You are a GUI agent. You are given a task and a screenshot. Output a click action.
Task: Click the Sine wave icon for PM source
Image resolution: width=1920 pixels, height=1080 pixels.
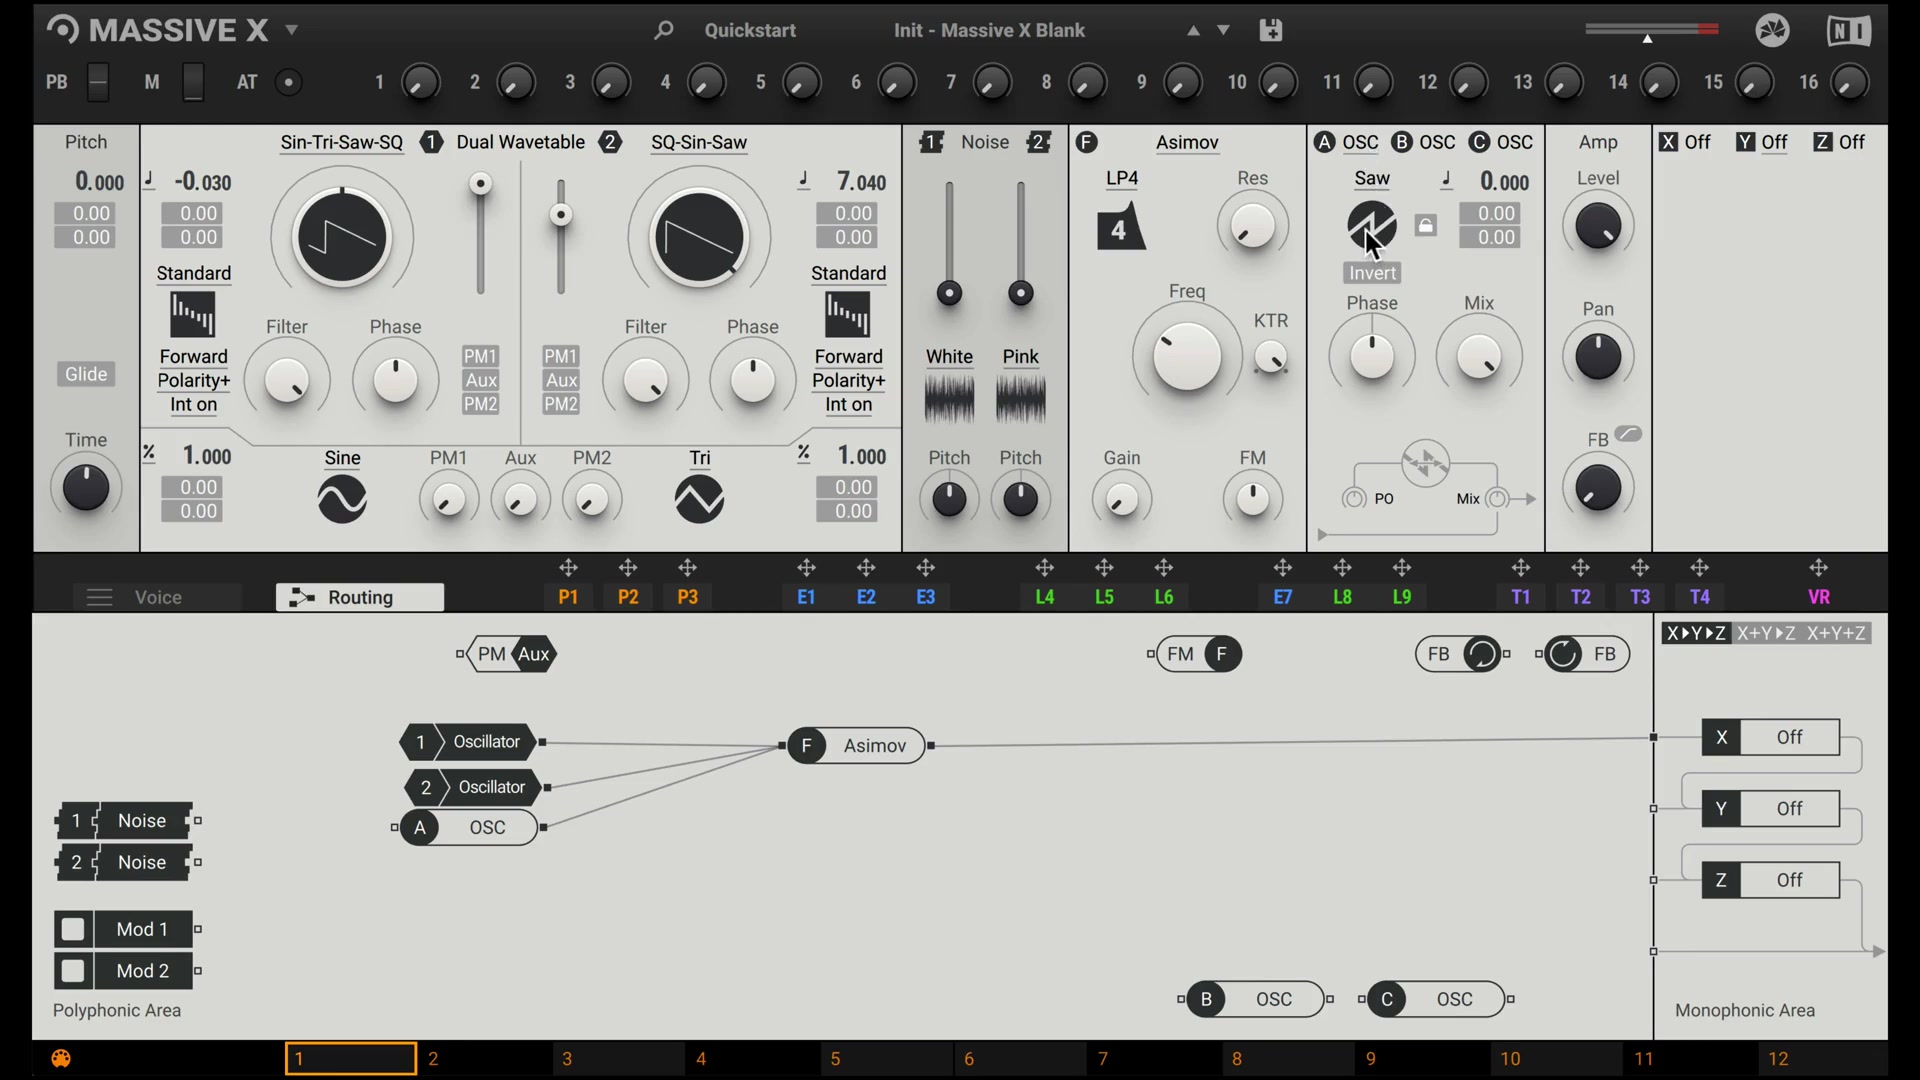[342, 499]
